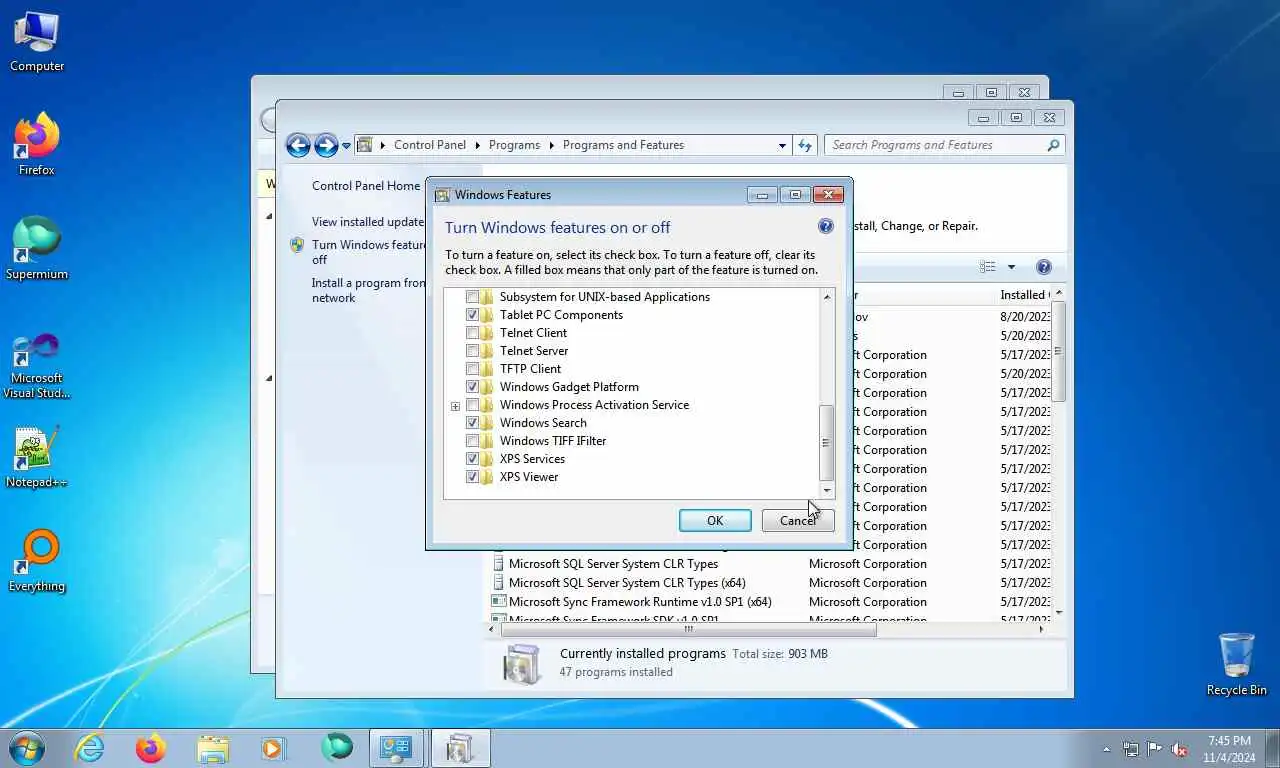
Task: Open Internet Explorer from the taskbar
Action: coord(90,748)
